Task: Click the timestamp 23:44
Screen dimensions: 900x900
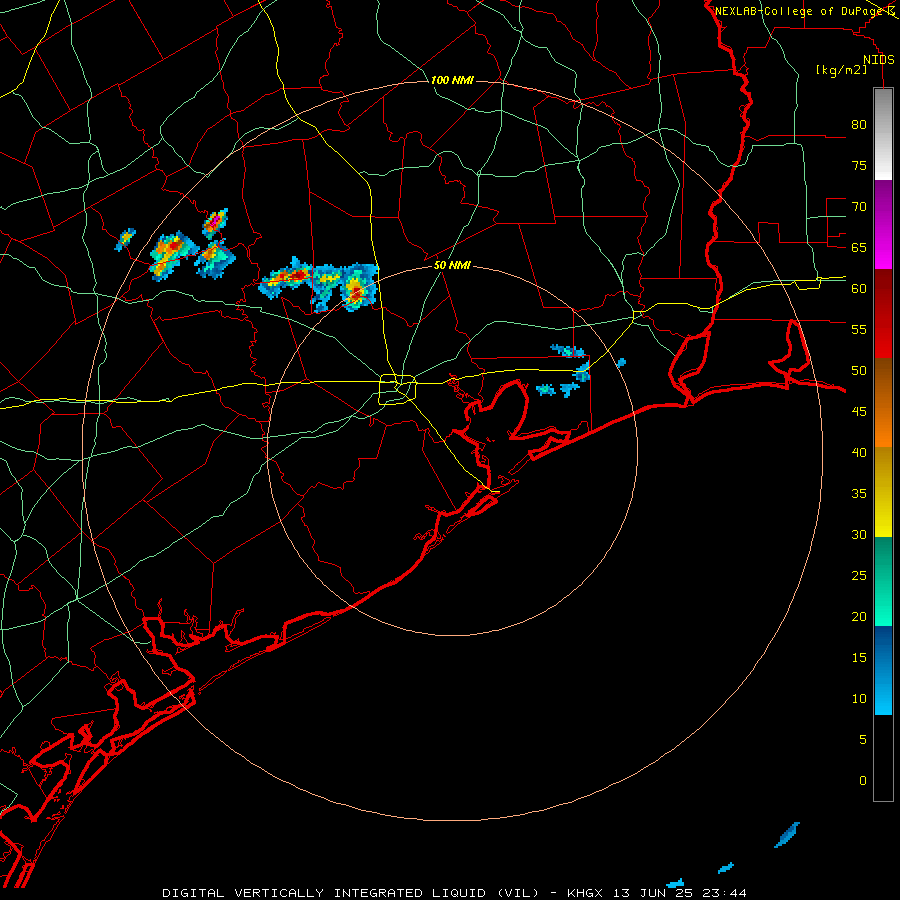Action: (x=724, y=893)
